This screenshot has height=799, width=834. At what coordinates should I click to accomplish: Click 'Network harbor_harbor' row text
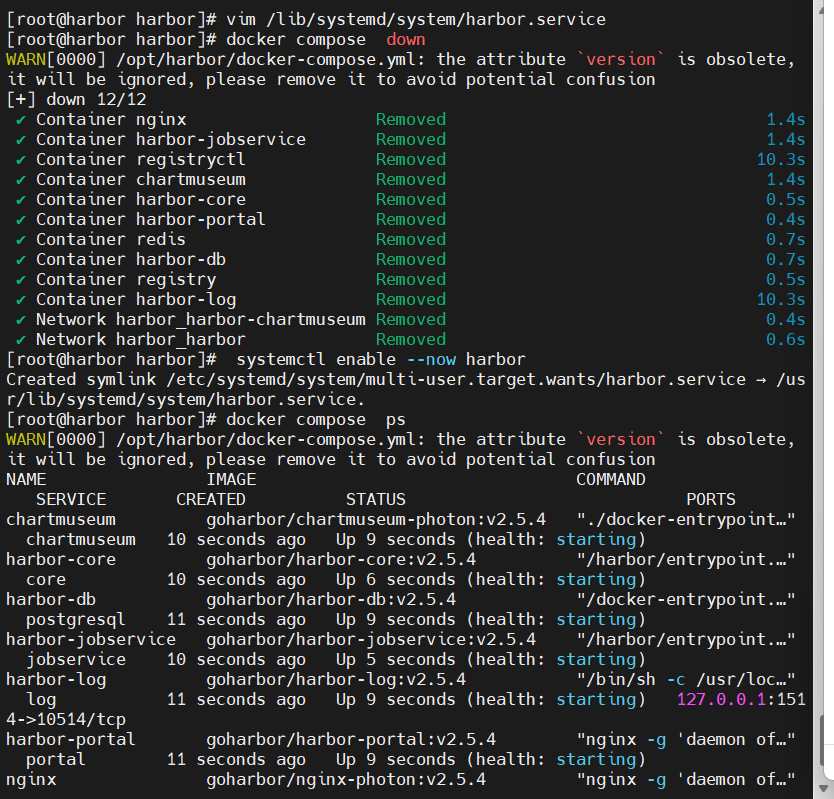(141, 339)
